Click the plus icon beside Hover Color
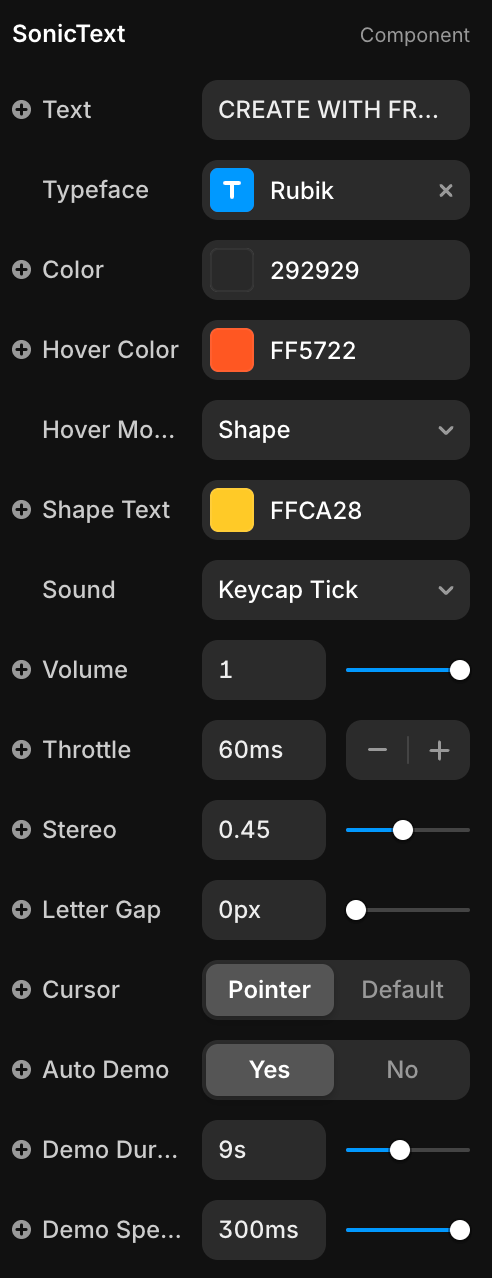 tap(21, 350)
